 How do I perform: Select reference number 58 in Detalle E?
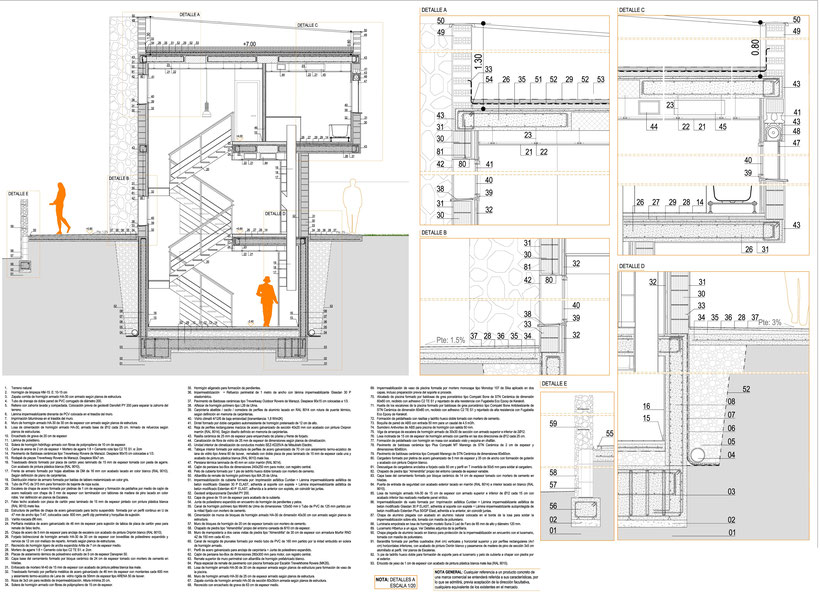(553, 472)
